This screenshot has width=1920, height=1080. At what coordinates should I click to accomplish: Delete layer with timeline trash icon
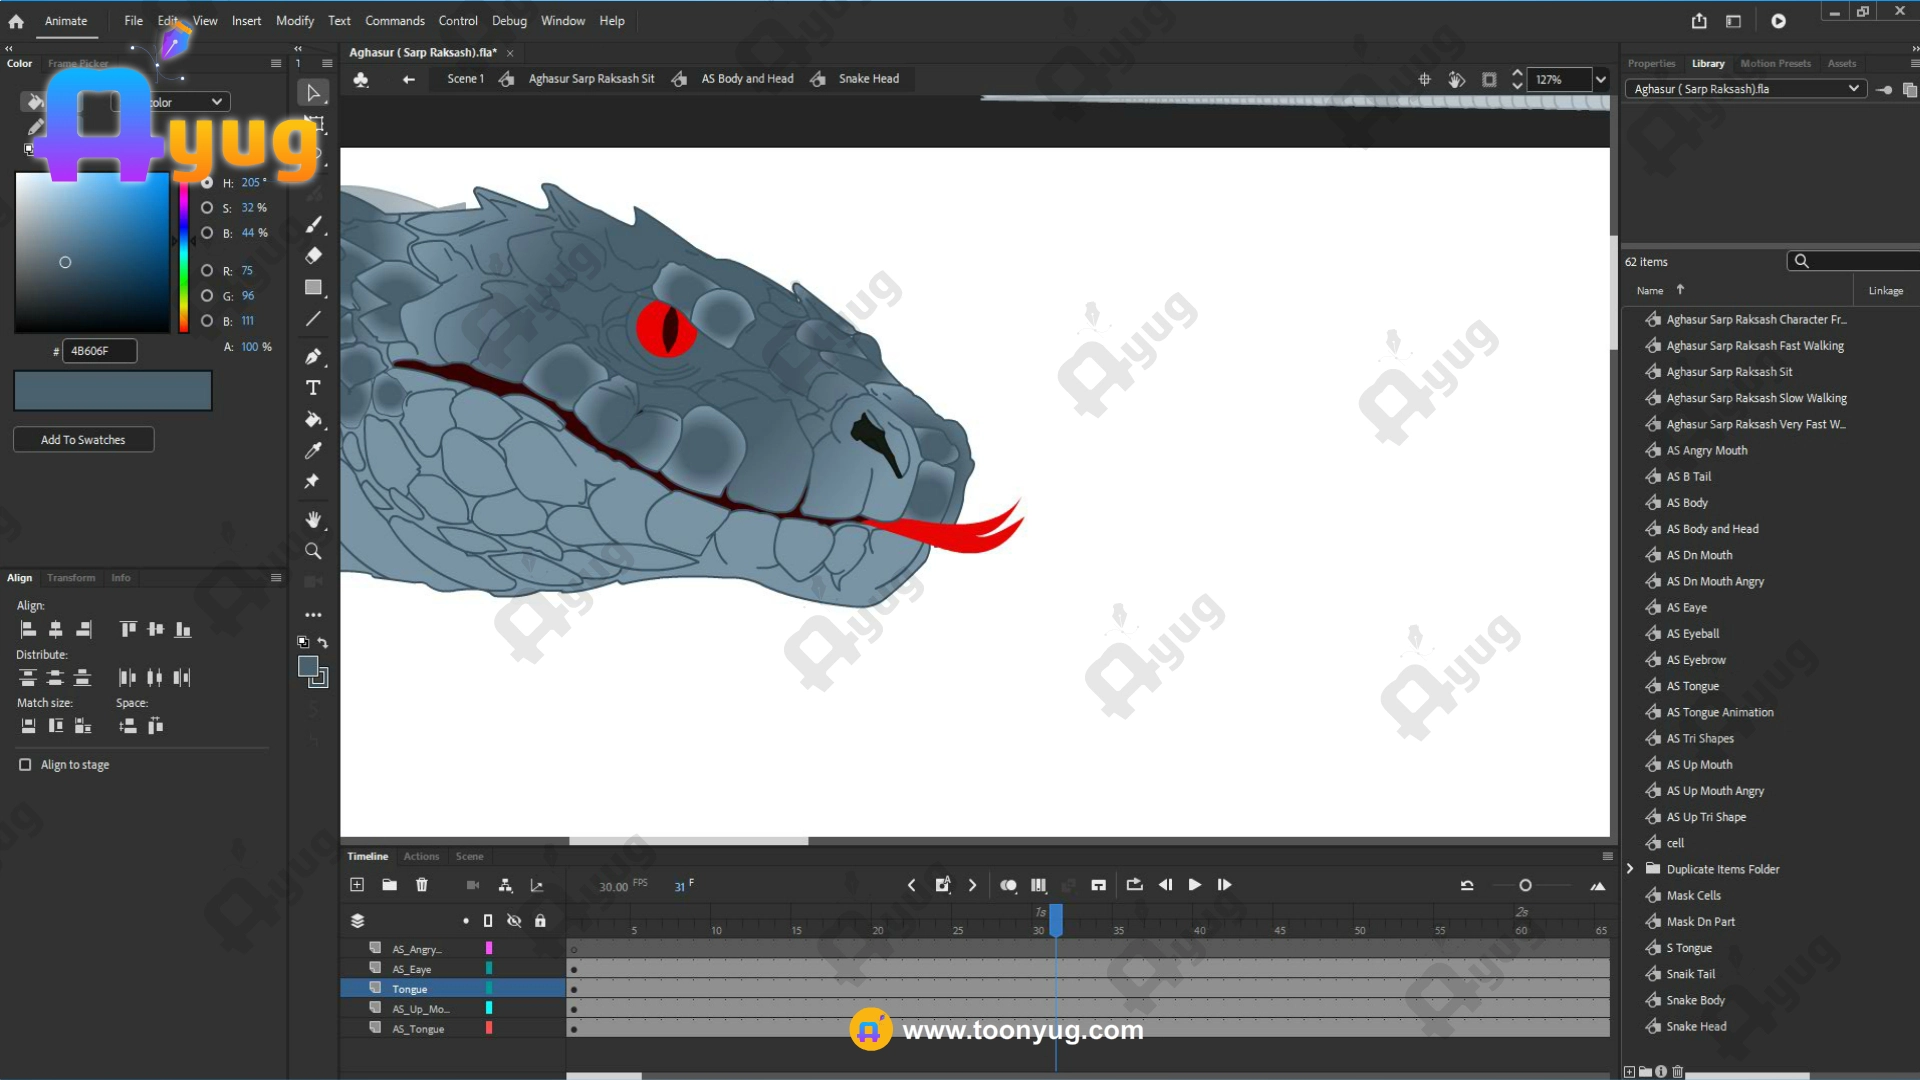(422, 885)
